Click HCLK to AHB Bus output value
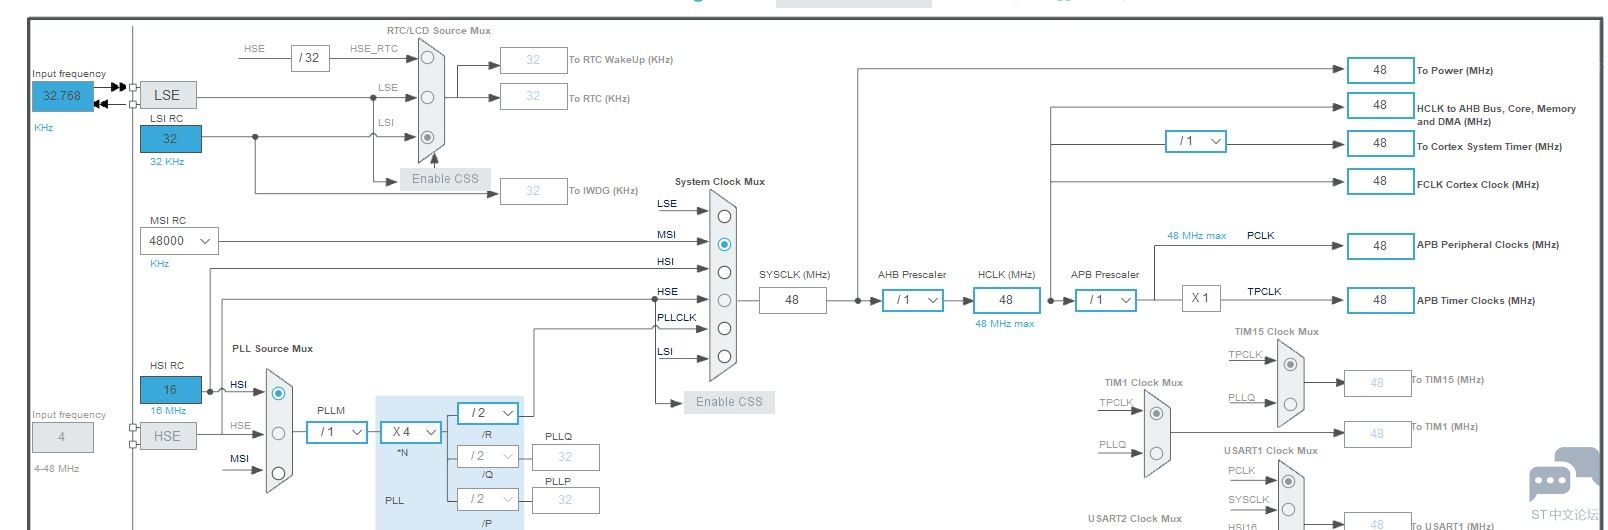 (x=1380, y=105)
